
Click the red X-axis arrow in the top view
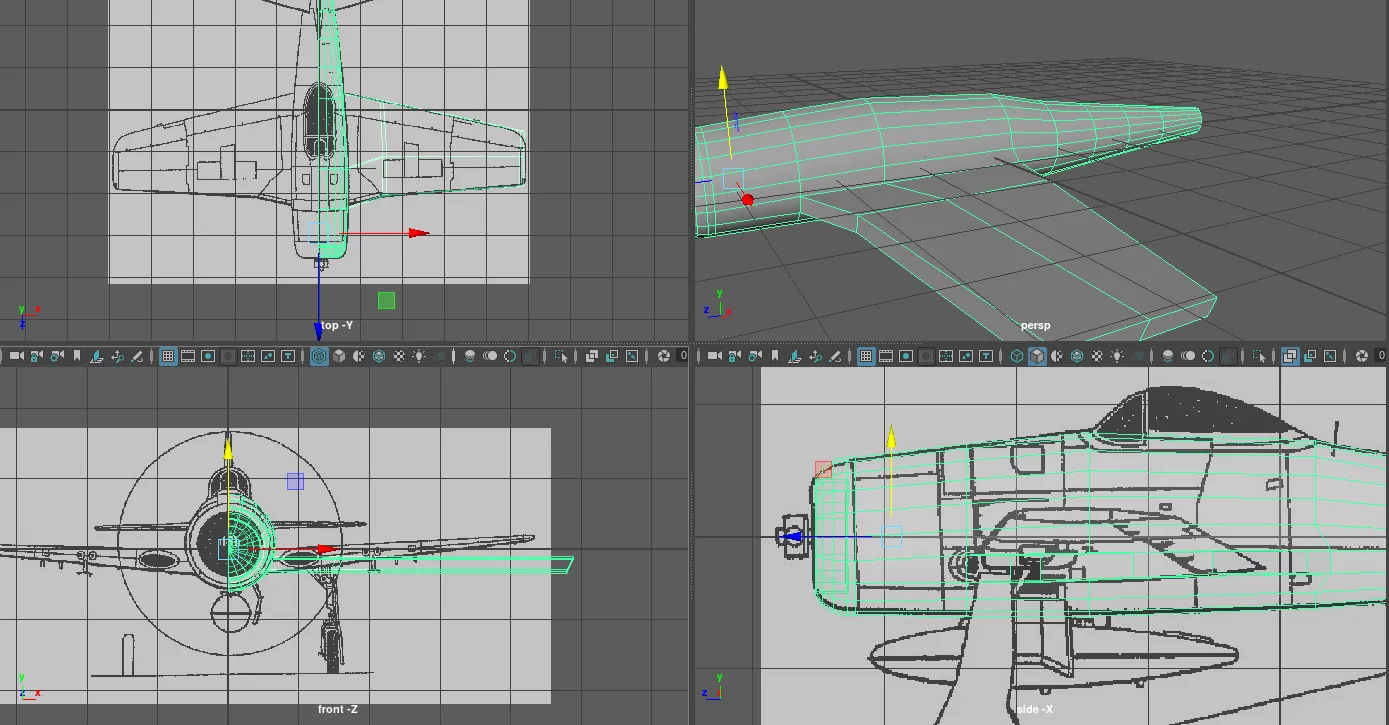[x=418, y=233]
